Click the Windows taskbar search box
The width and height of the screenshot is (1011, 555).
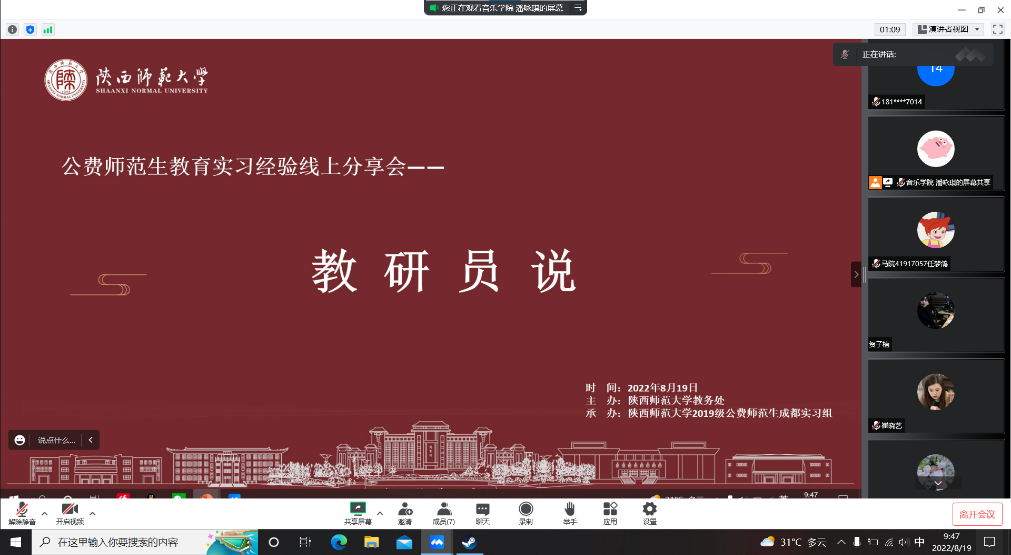145,542
